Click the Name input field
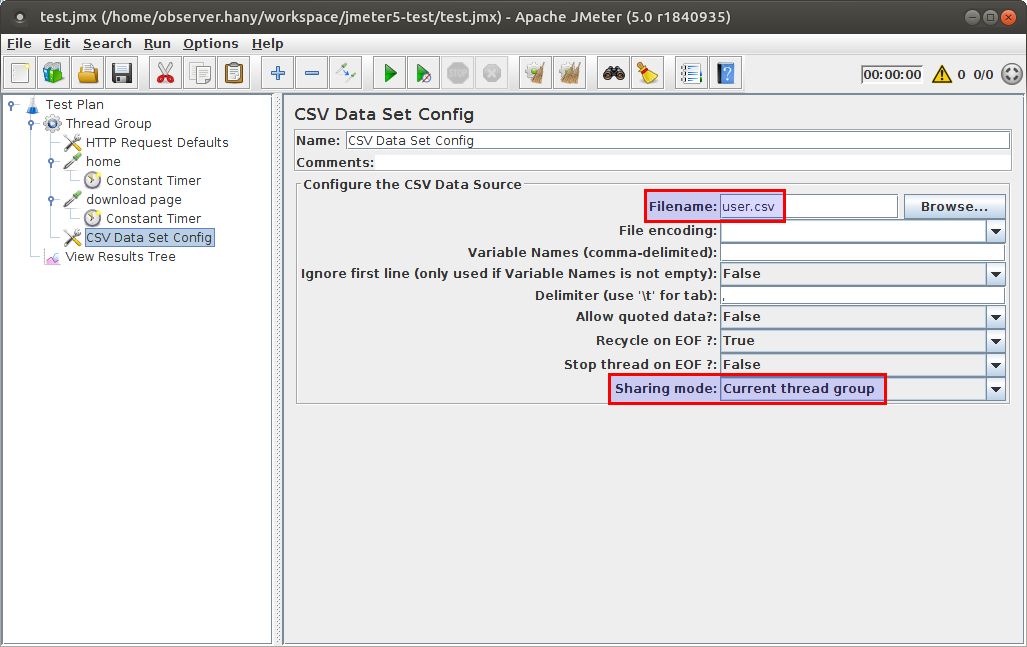This screenshot has height=647, width=1027. click(677, 140)
